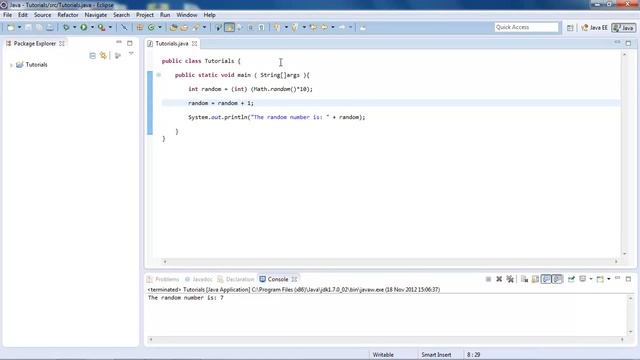Click the Open Task toolbar icon
This screenshot has height=360, width=640.
pos(184,27)
